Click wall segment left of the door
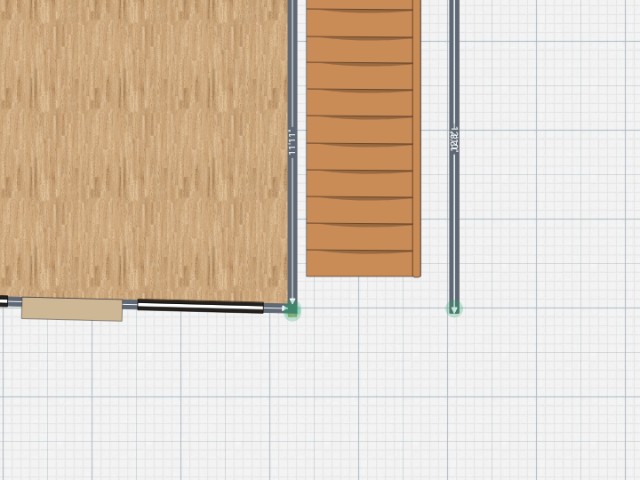The width and height of the screenshot is (640, 480). 12,301
